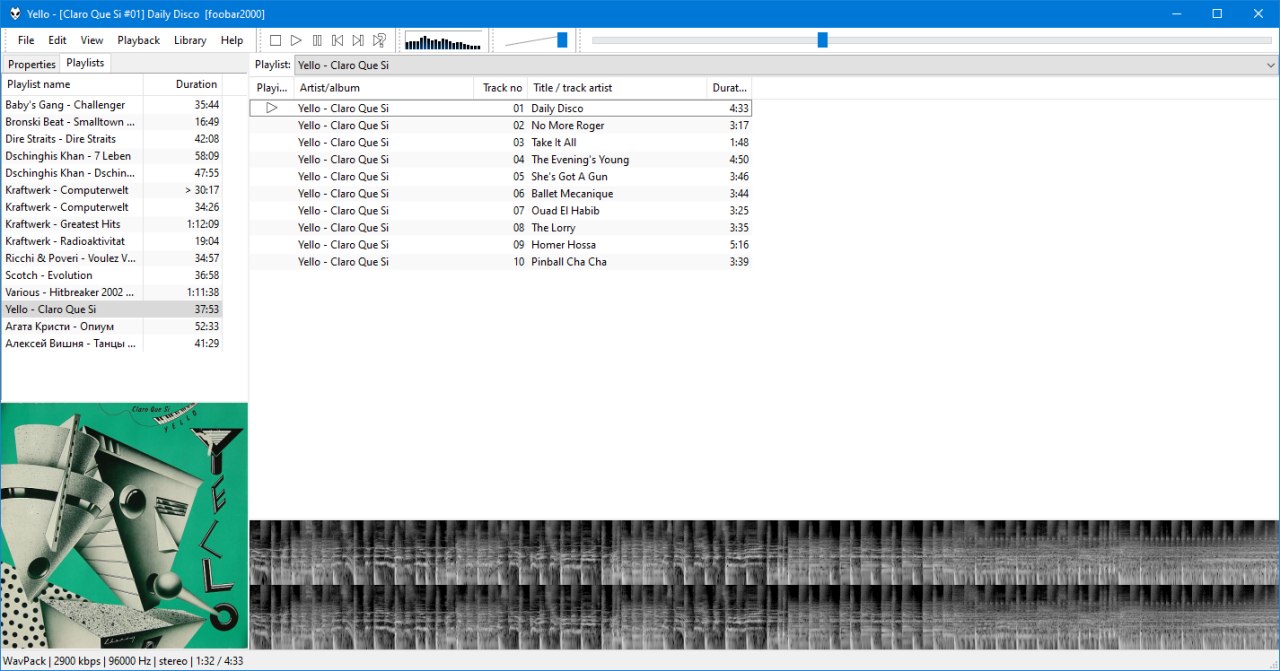1280x671 pixels.
Task: Select track Ouad El Habib
Action: [x=500, y=210]
